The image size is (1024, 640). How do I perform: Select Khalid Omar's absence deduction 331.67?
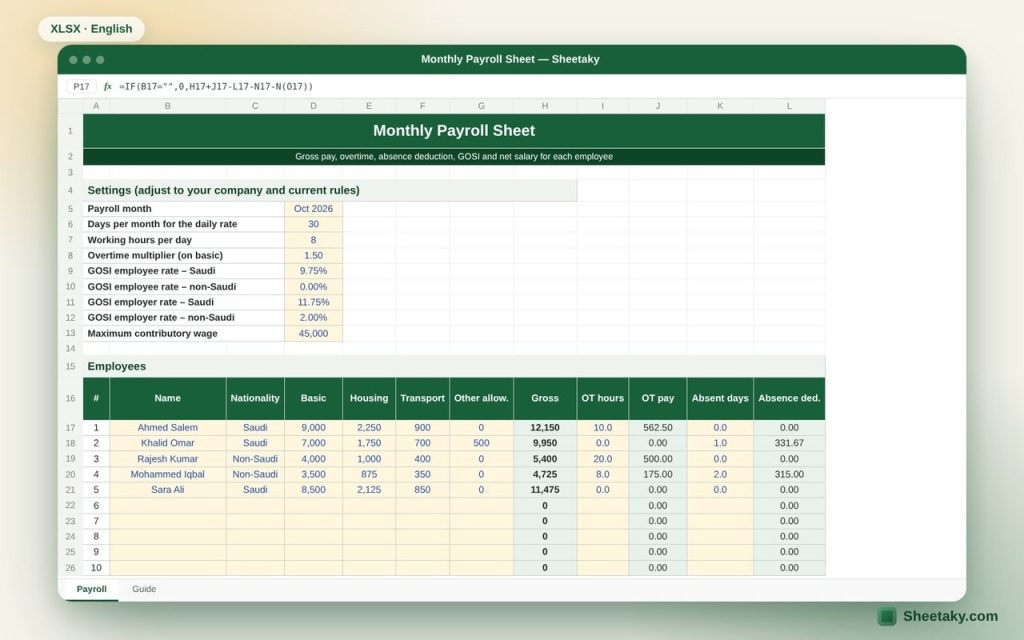click(x=789, y=443)
